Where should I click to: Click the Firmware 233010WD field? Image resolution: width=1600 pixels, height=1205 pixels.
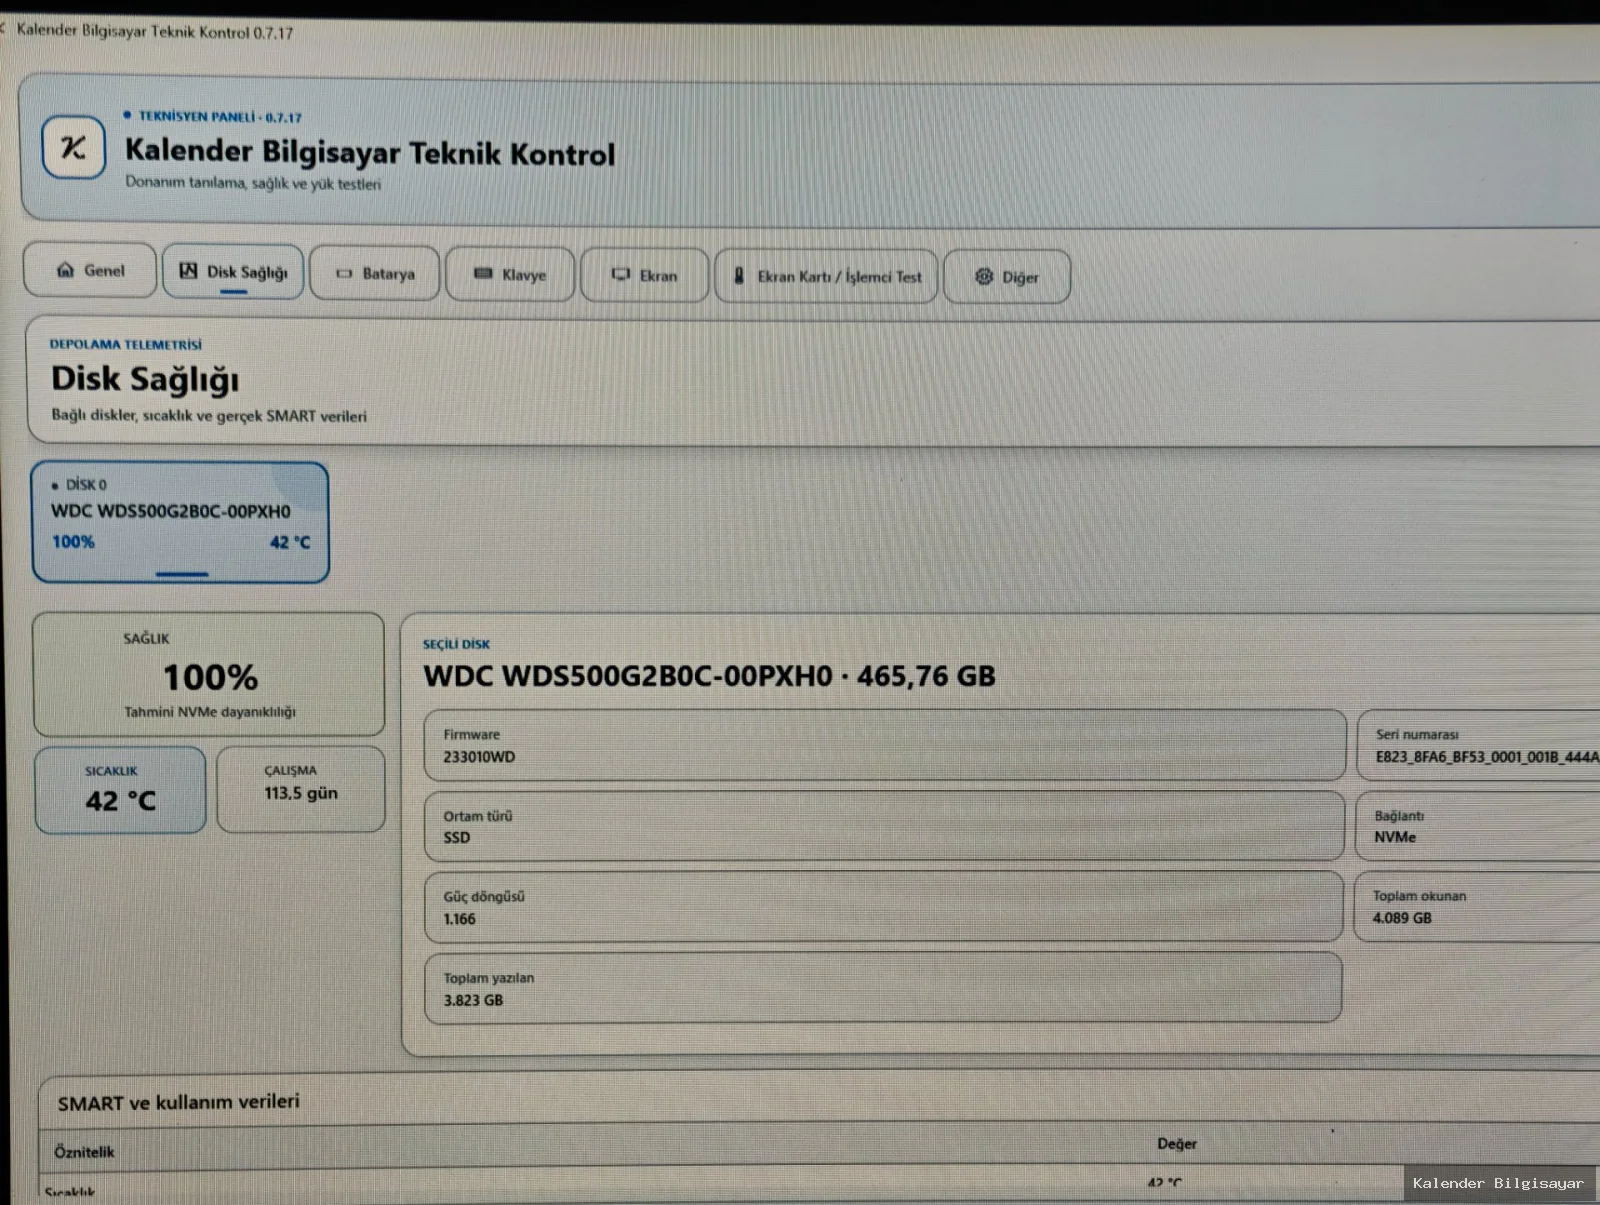click(x=885, y=745)
